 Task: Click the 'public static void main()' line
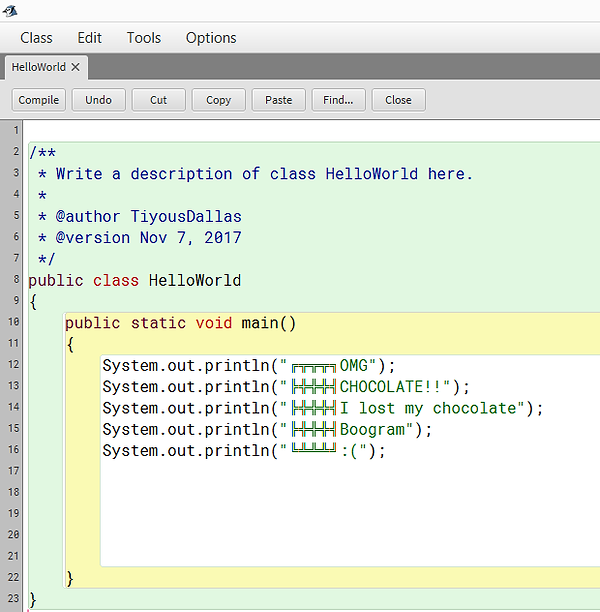180,323
